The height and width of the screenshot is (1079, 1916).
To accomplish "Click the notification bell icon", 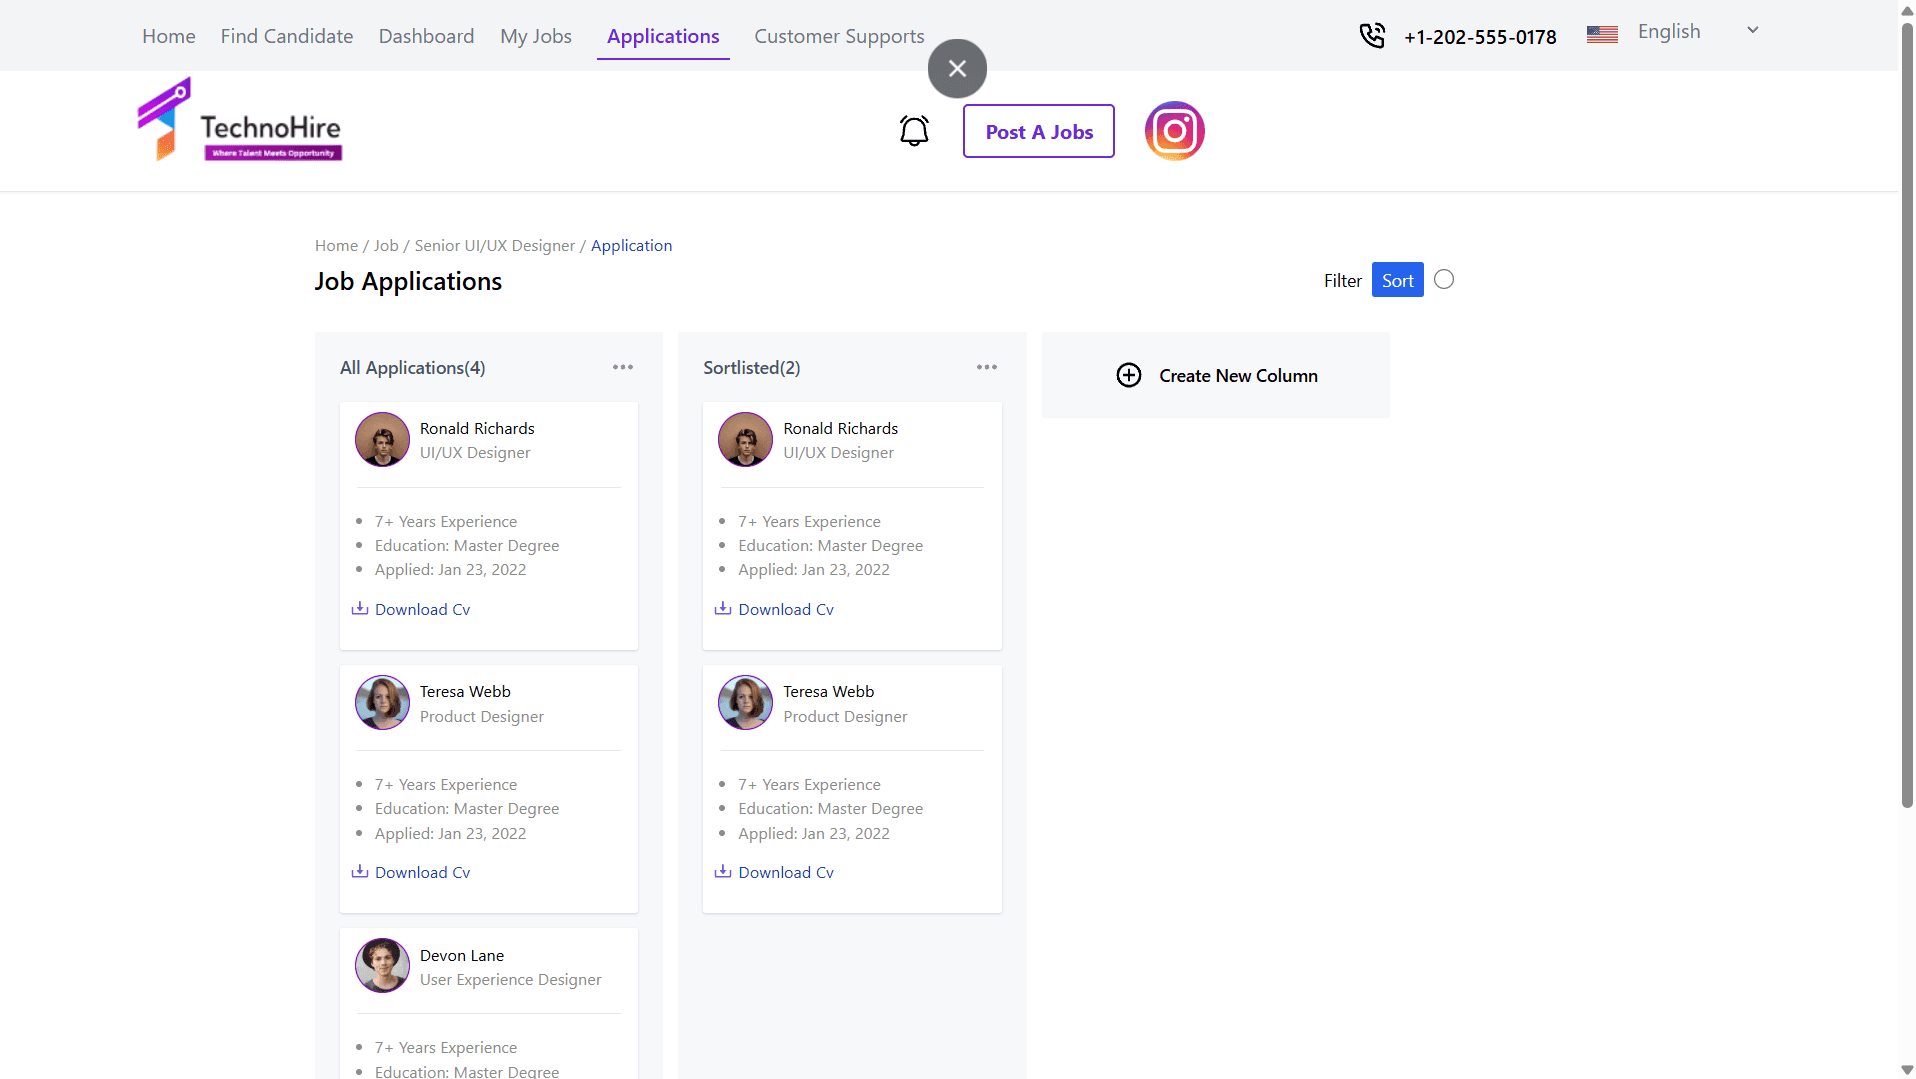I will tap(914, 131).
